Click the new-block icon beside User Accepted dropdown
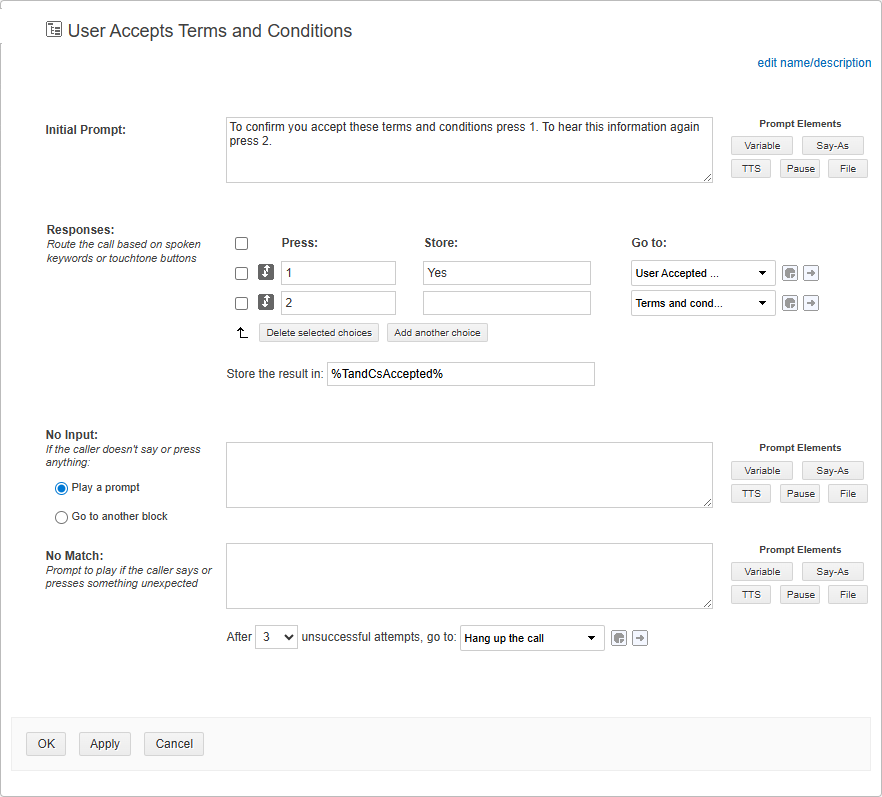 (790, 273)
